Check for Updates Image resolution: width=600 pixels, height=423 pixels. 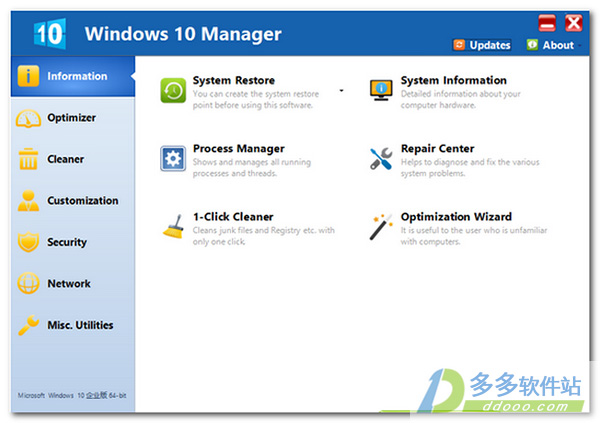pos(482,45)
